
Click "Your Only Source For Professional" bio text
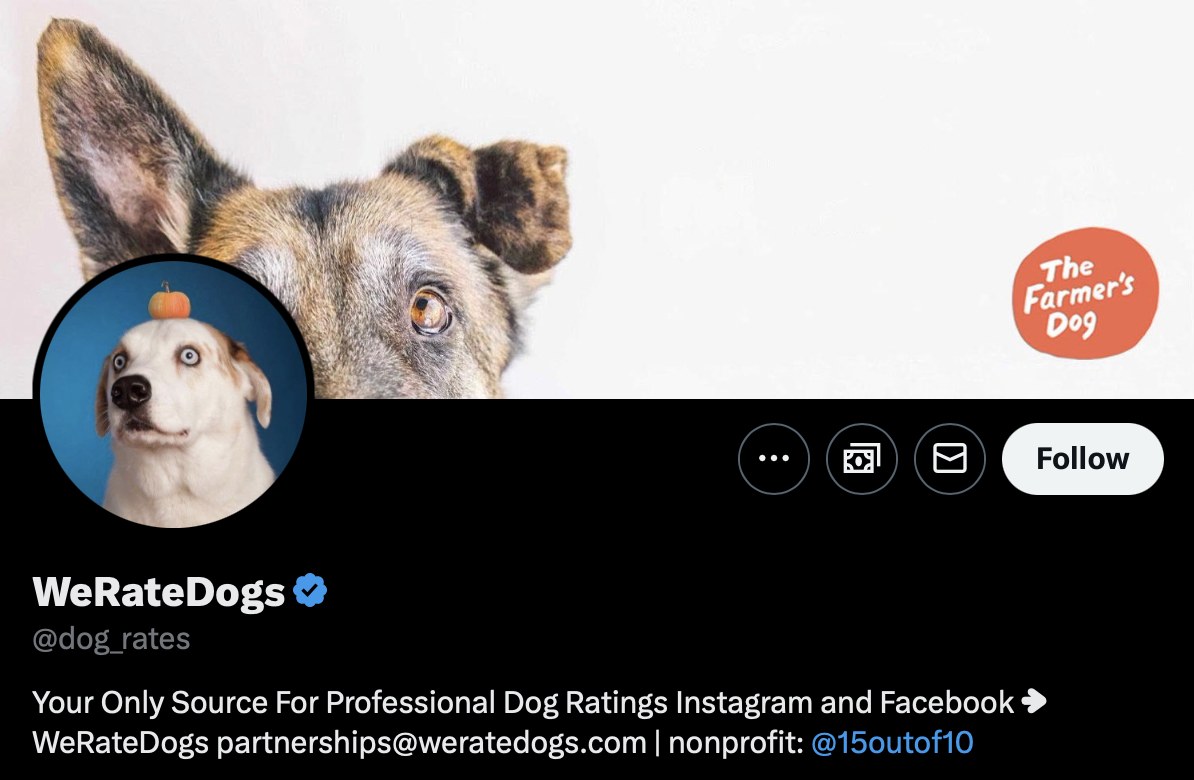[263, 702]
